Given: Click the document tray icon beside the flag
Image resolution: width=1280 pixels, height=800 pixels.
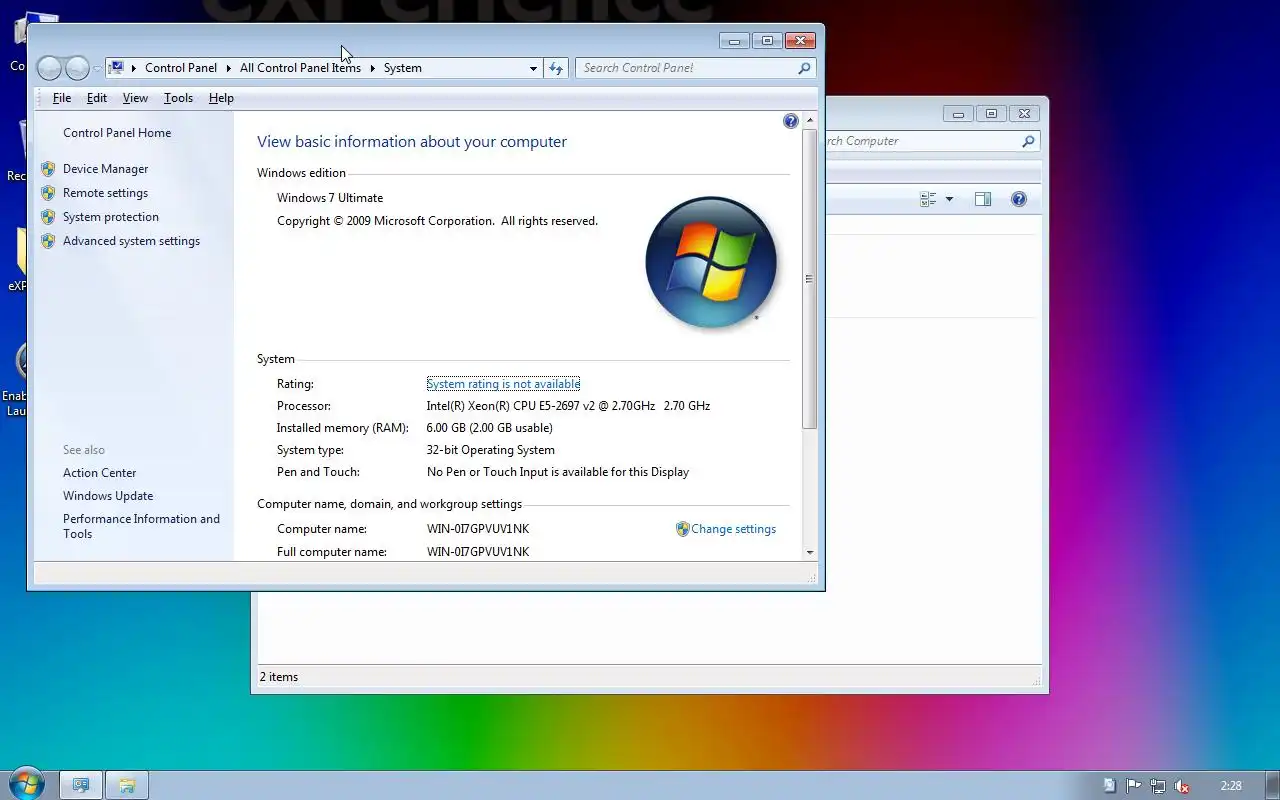Looking at the screenshot, I should (x=1110, y=786).
